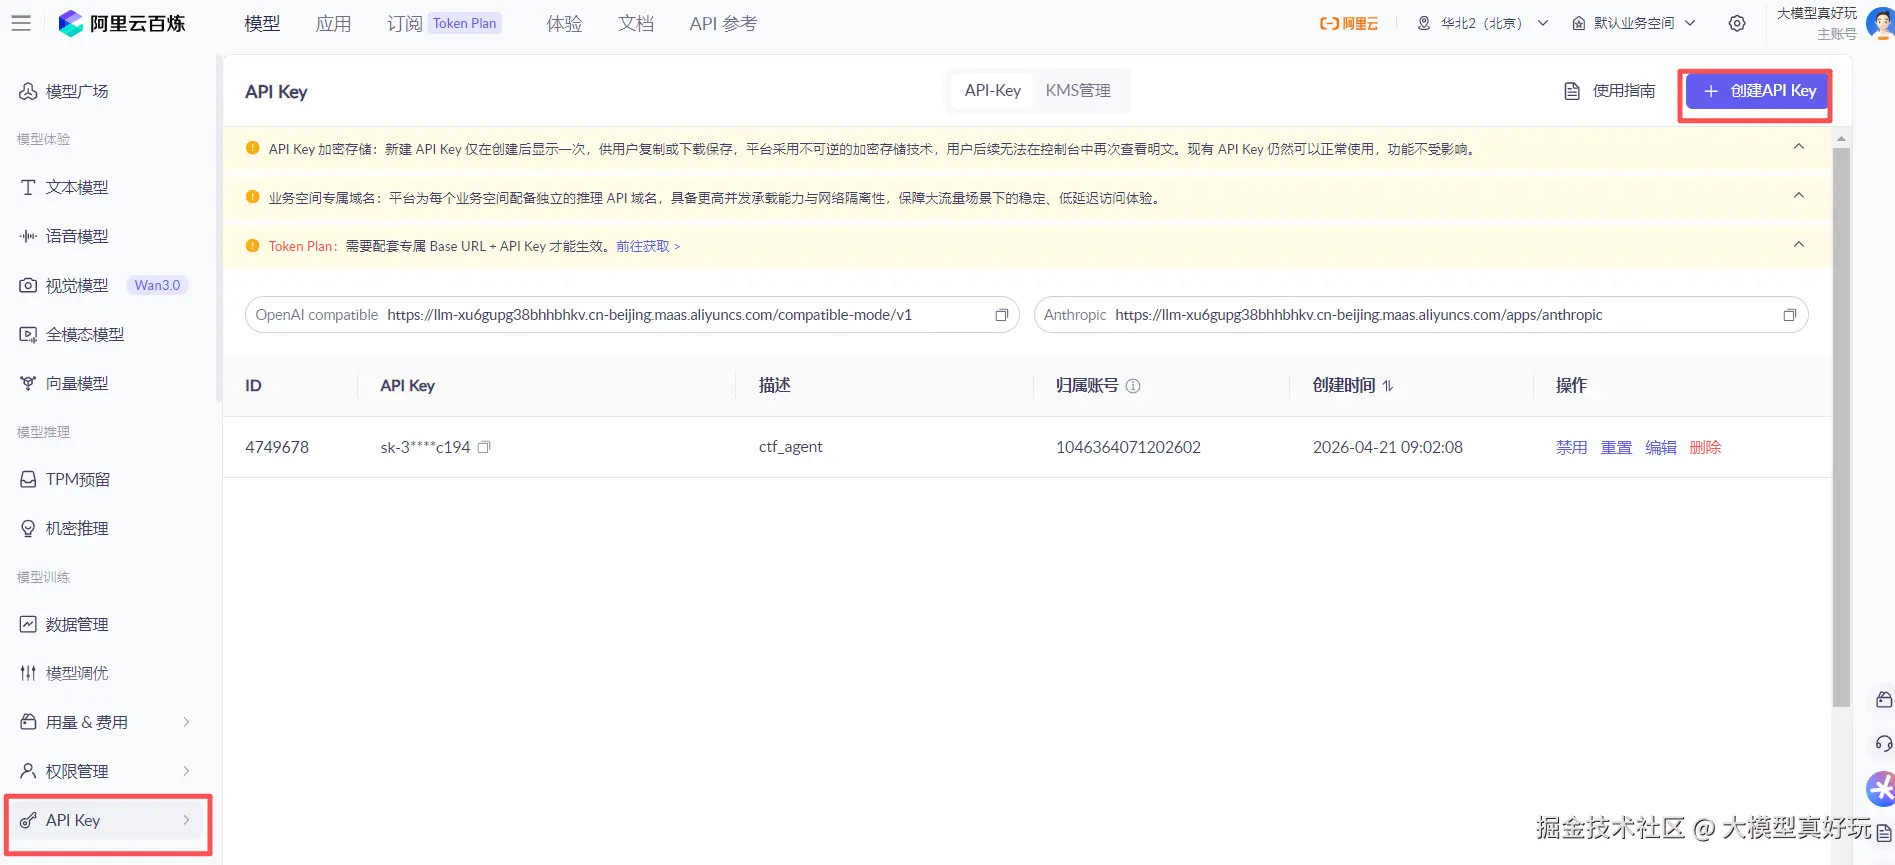Click the document icon at bottom right
This screenshot has width=1895, height=865.
pyautogui.click(x=1884, y=832)
